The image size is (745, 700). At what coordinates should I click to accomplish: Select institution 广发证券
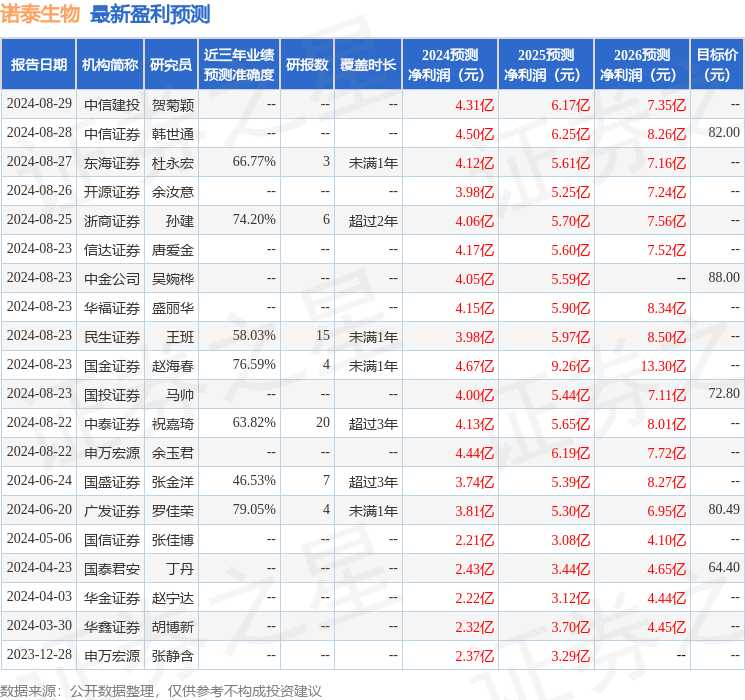point(112,511)
